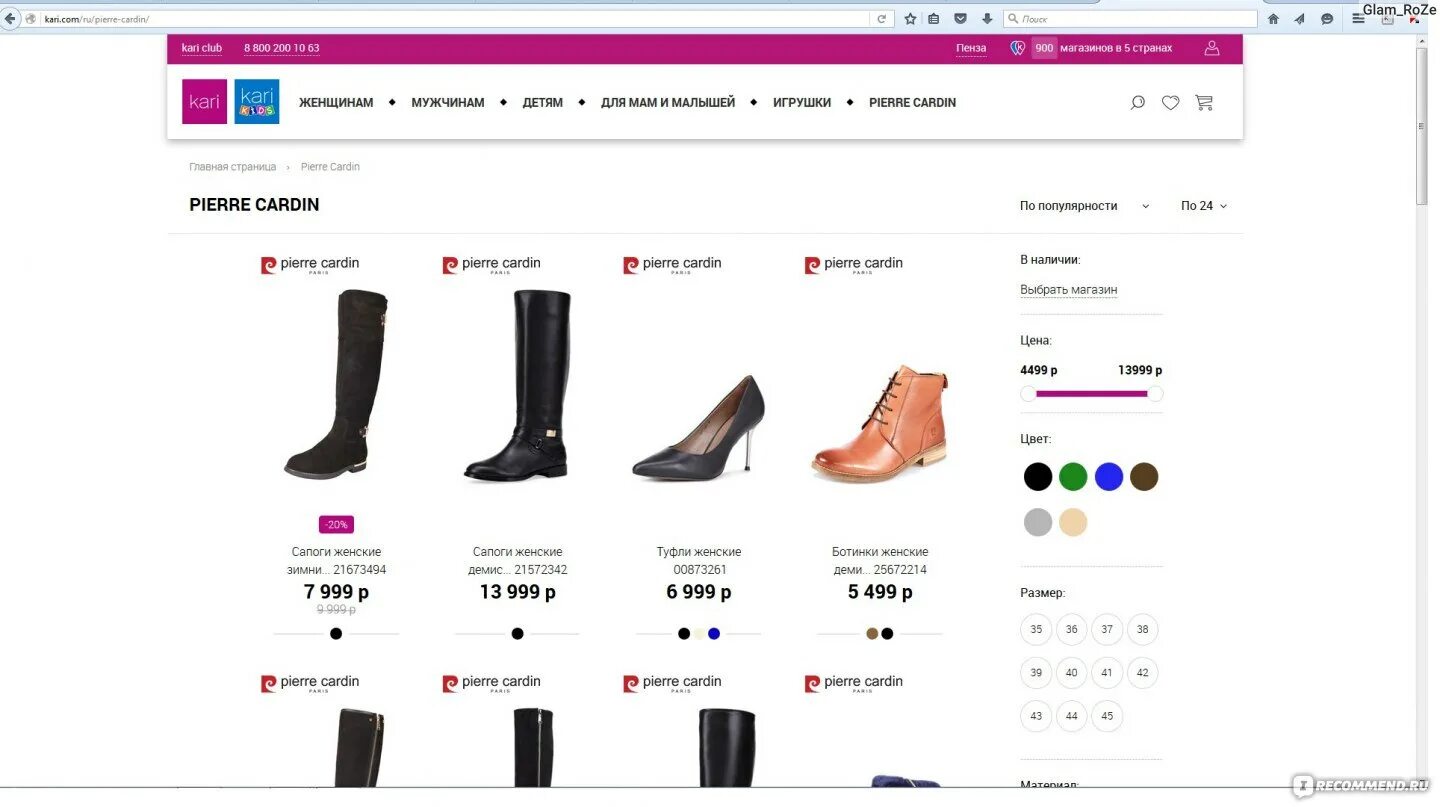Go back with the browser back arrow
Screen dimensions: 1440x807
[x=11, y=18]
